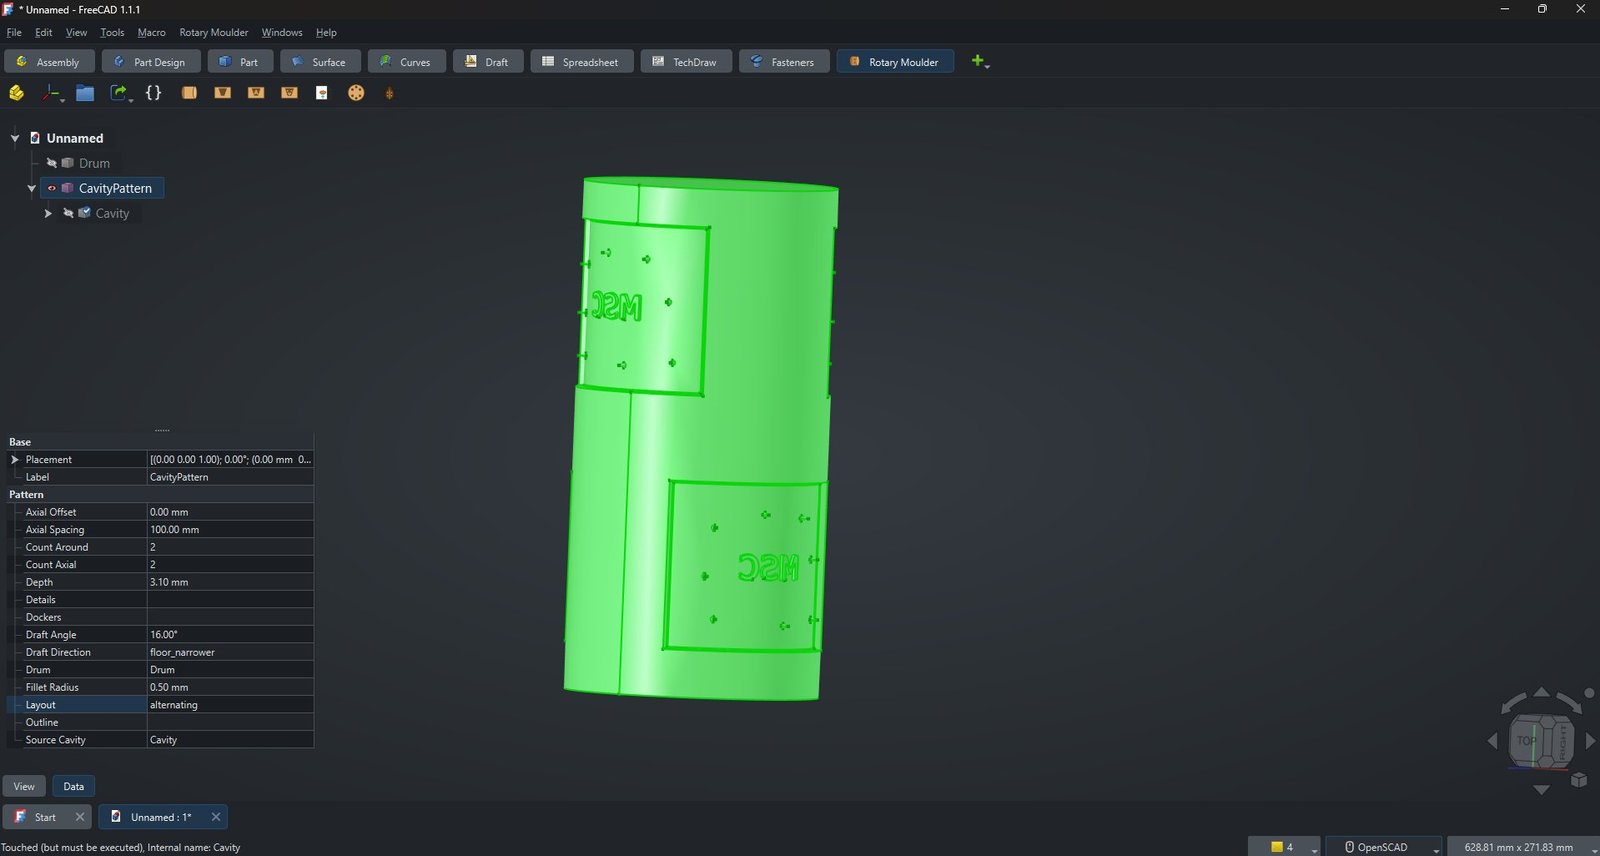Rotate view up with navigation cube arrow
The width and height of the screenshot is (1600, 856).
(1541, 692)
